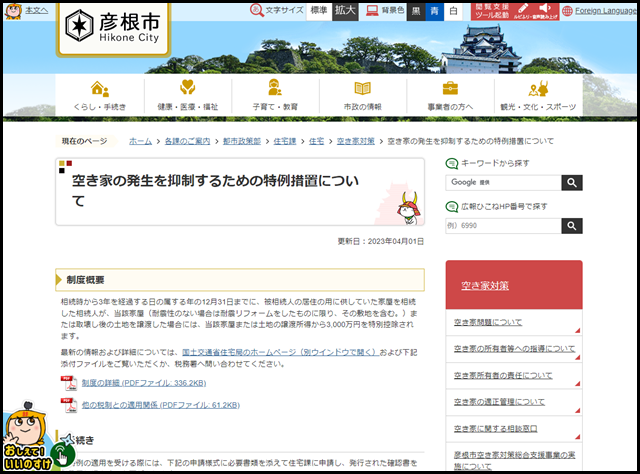
Task: Click the HP番号 input field
Action: [504, 226]
